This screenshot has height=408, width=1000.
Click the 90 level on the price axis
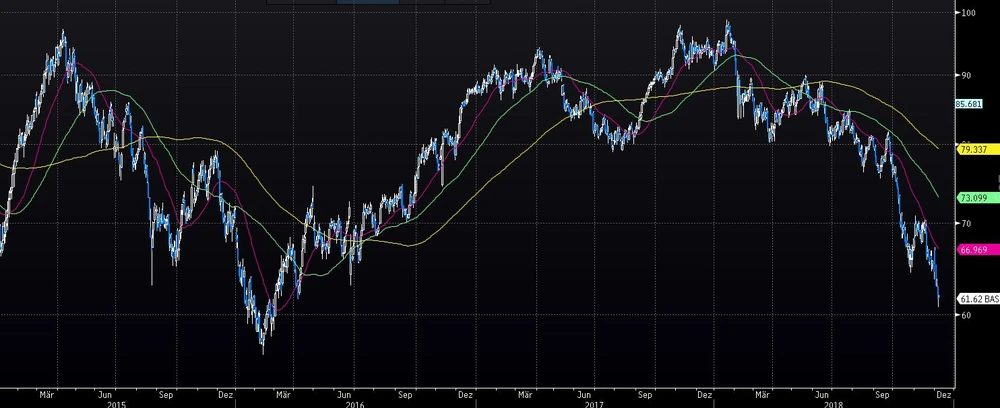click(x=966, y=75)
